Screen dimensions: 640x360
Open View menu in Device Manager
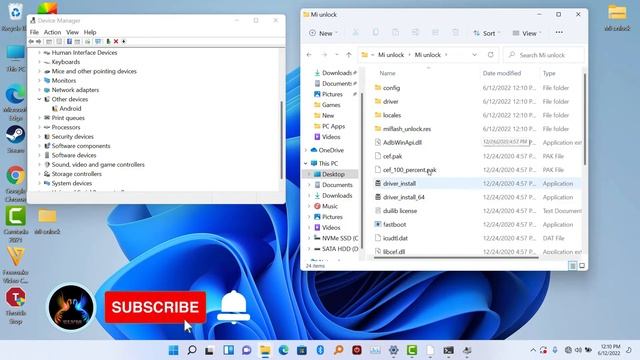(72, 32)
